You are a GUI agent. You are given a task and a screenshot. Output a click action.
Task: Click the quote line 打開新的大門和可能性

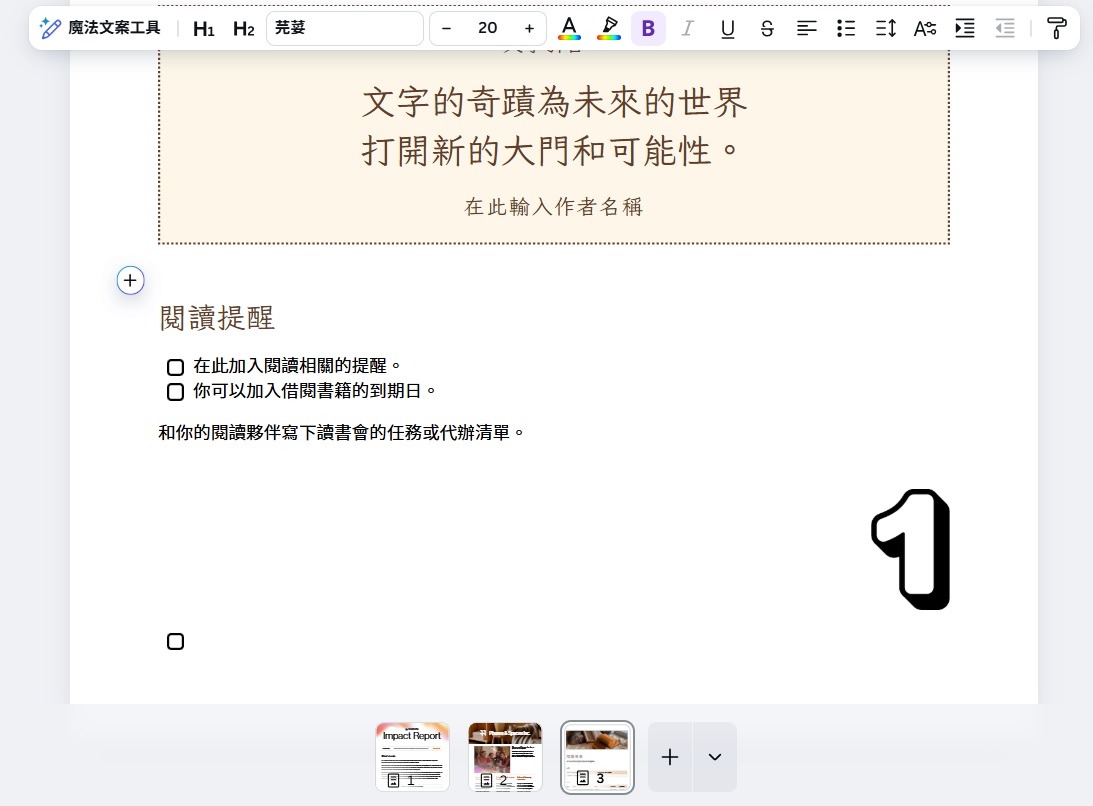pyautogui.click(x=549, y=151)
